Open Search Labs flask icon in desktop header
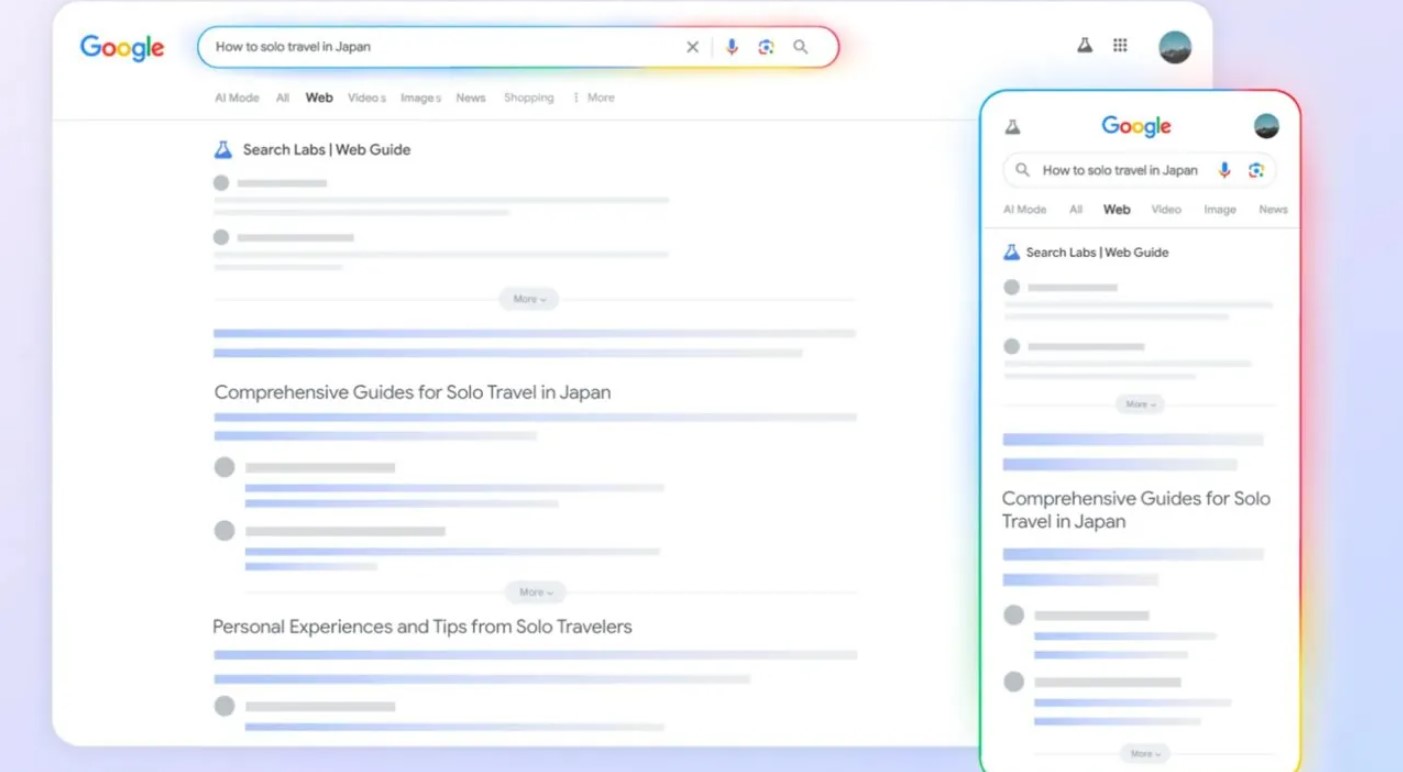Image resolution: width=1403 pixels, height=772 pixels. pyautogui.click(x=1084, y=45)
